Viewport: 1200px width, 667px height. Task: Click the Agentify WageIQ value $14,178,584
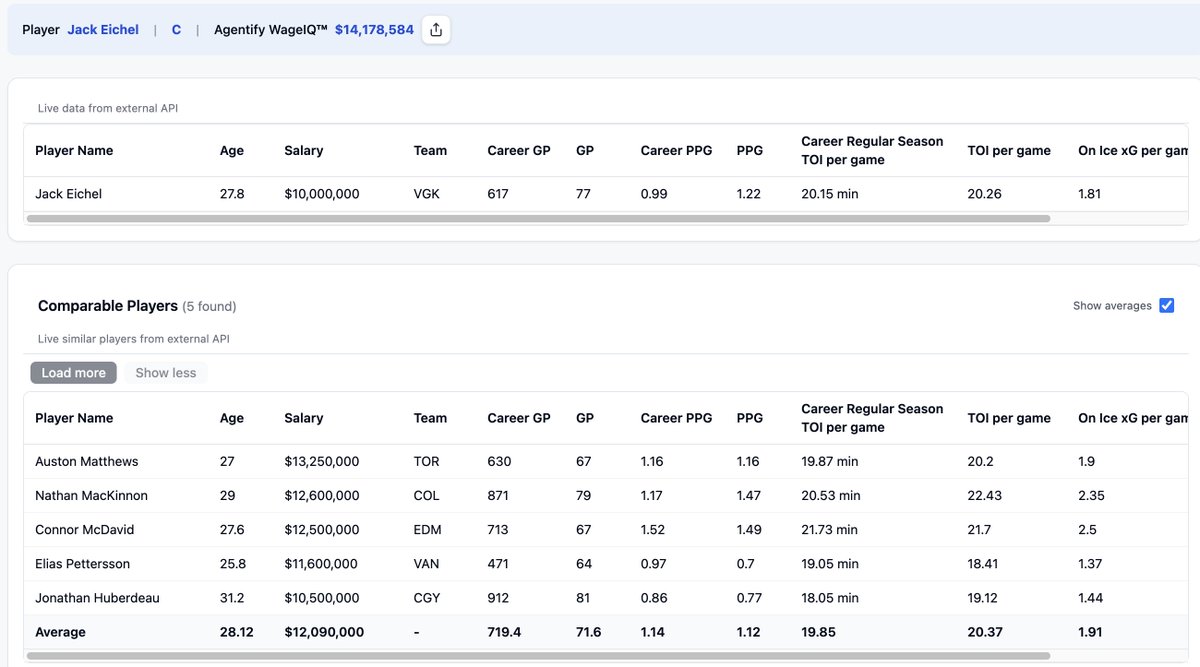(373, 29)
